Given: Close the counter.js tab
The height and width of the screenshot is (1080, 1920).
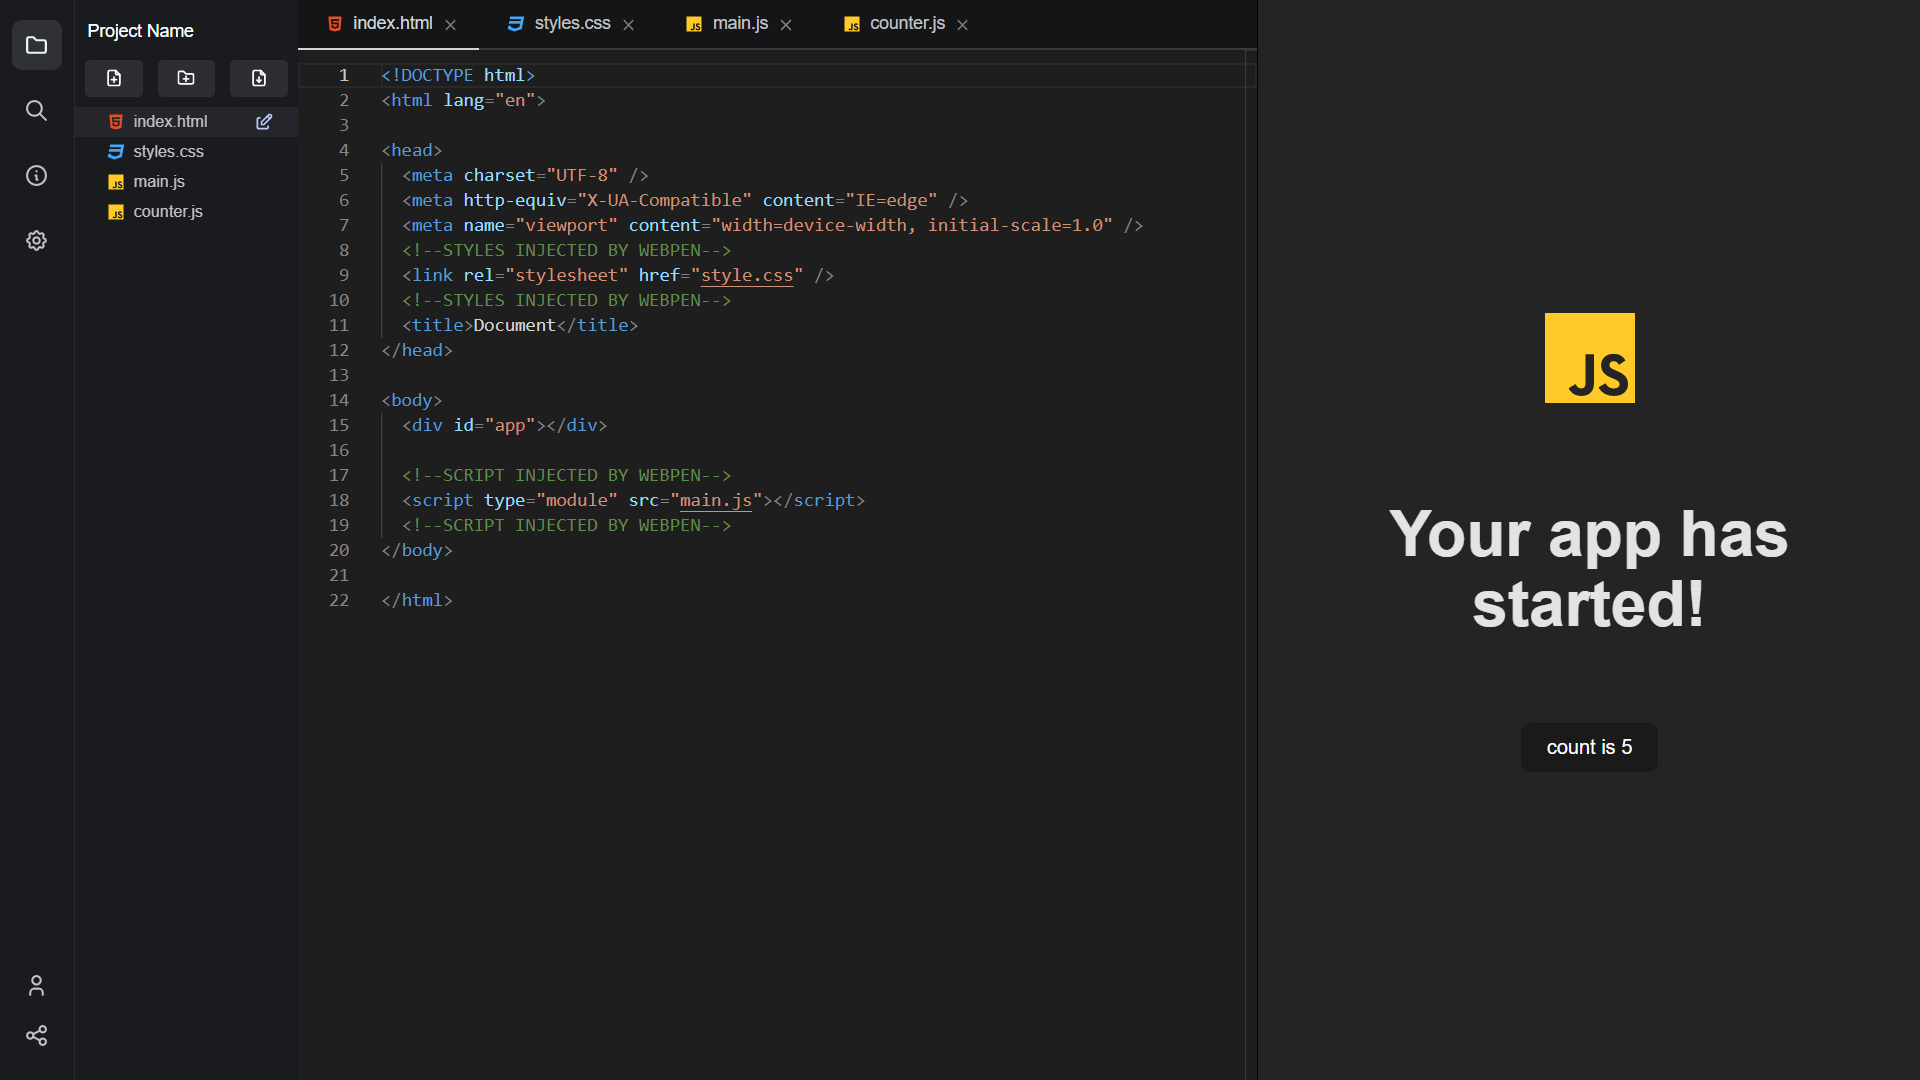Looking at the screenshot, I should 961,24.
